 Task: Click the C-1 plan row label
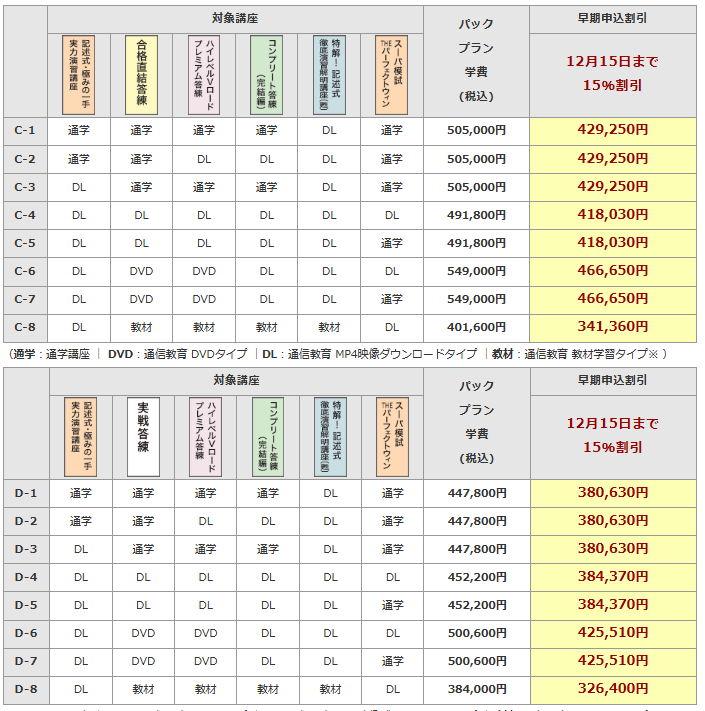[25, 131]
